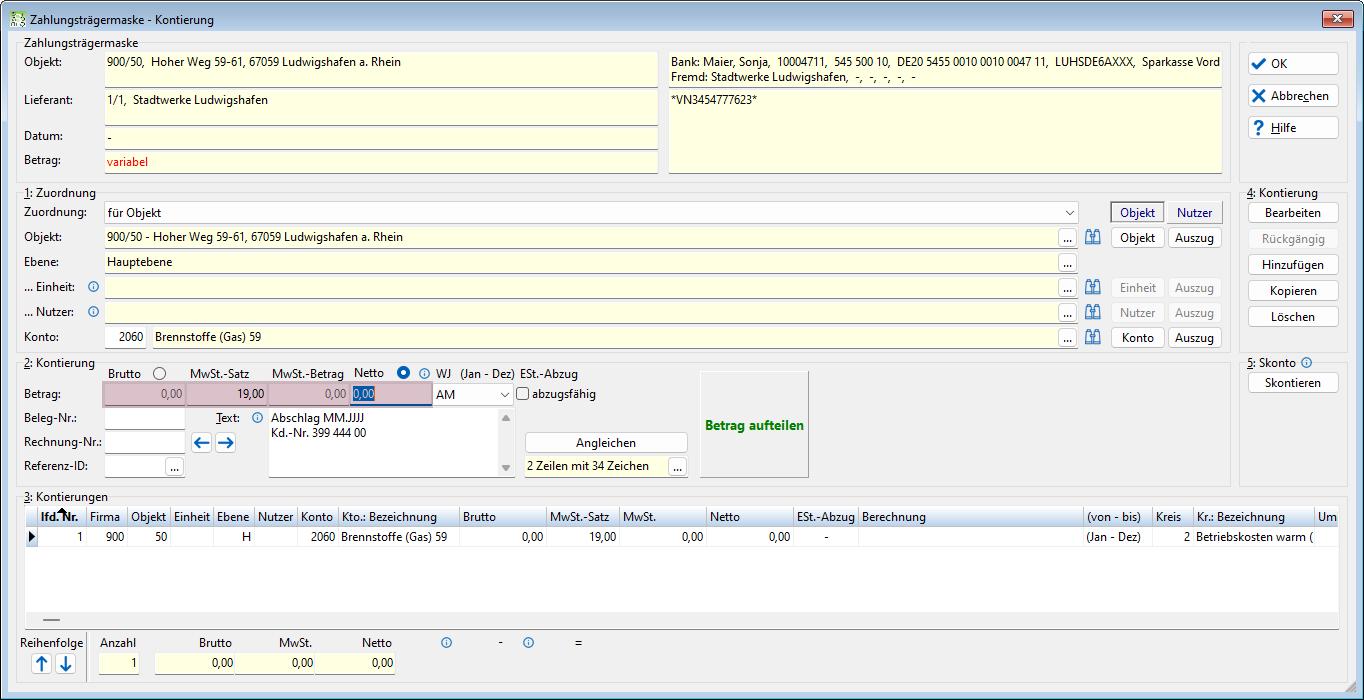Open the ellipsis browser for Ebene field
The height and width of the screenshot is (700, 1364).
tap(1068, 263)
